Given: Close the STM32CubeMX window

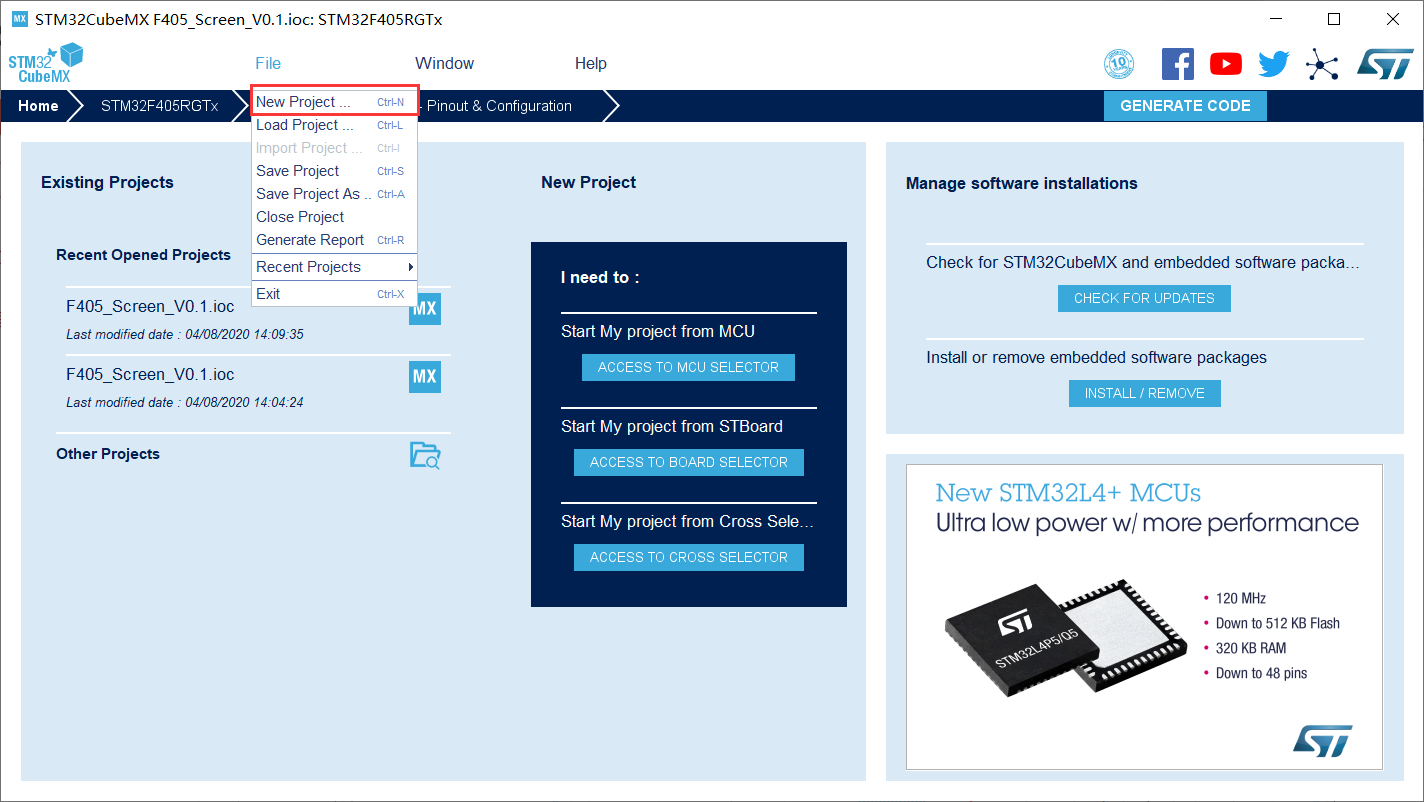Looking at the screenshot, I should click(x=1391, y=19).
